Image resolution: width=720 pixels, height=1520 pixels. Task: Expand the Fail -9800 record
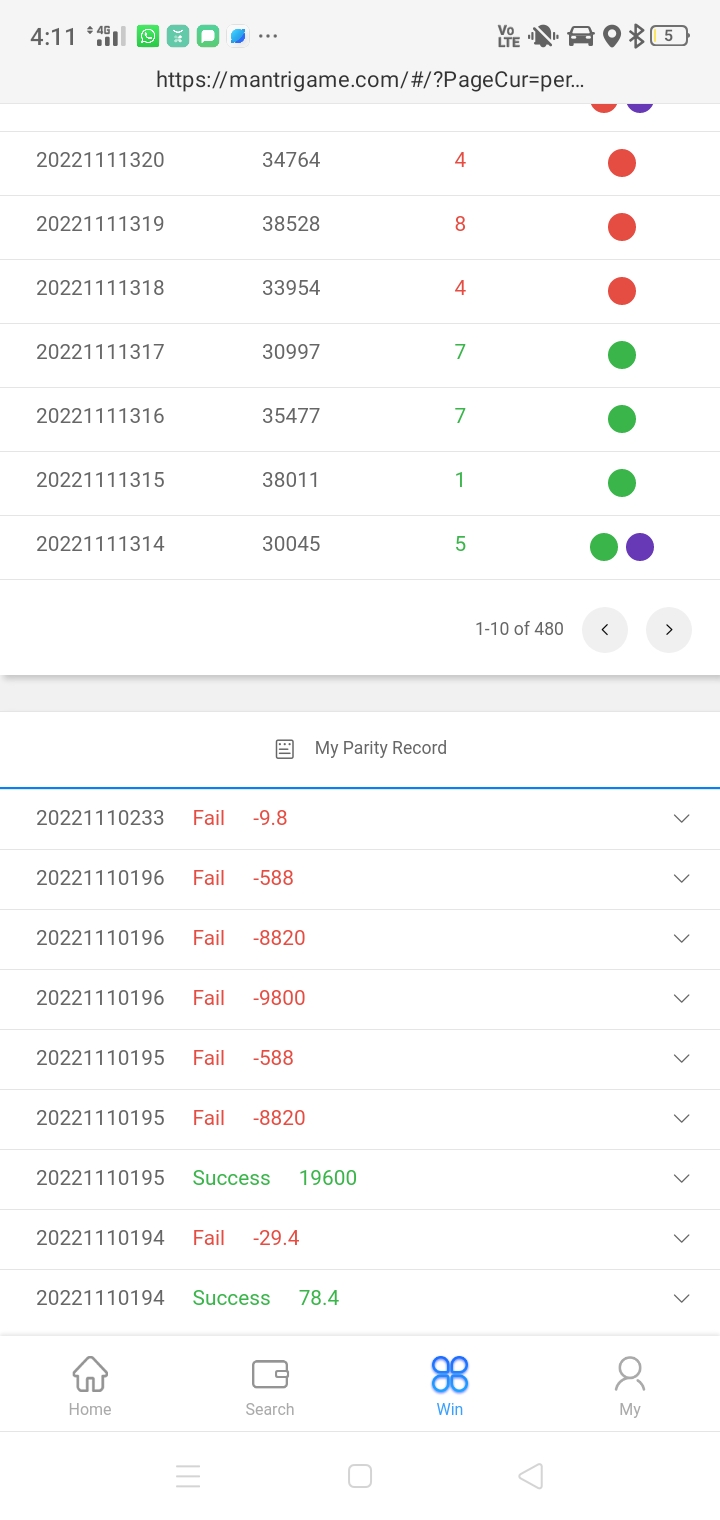tap(681, 999)
